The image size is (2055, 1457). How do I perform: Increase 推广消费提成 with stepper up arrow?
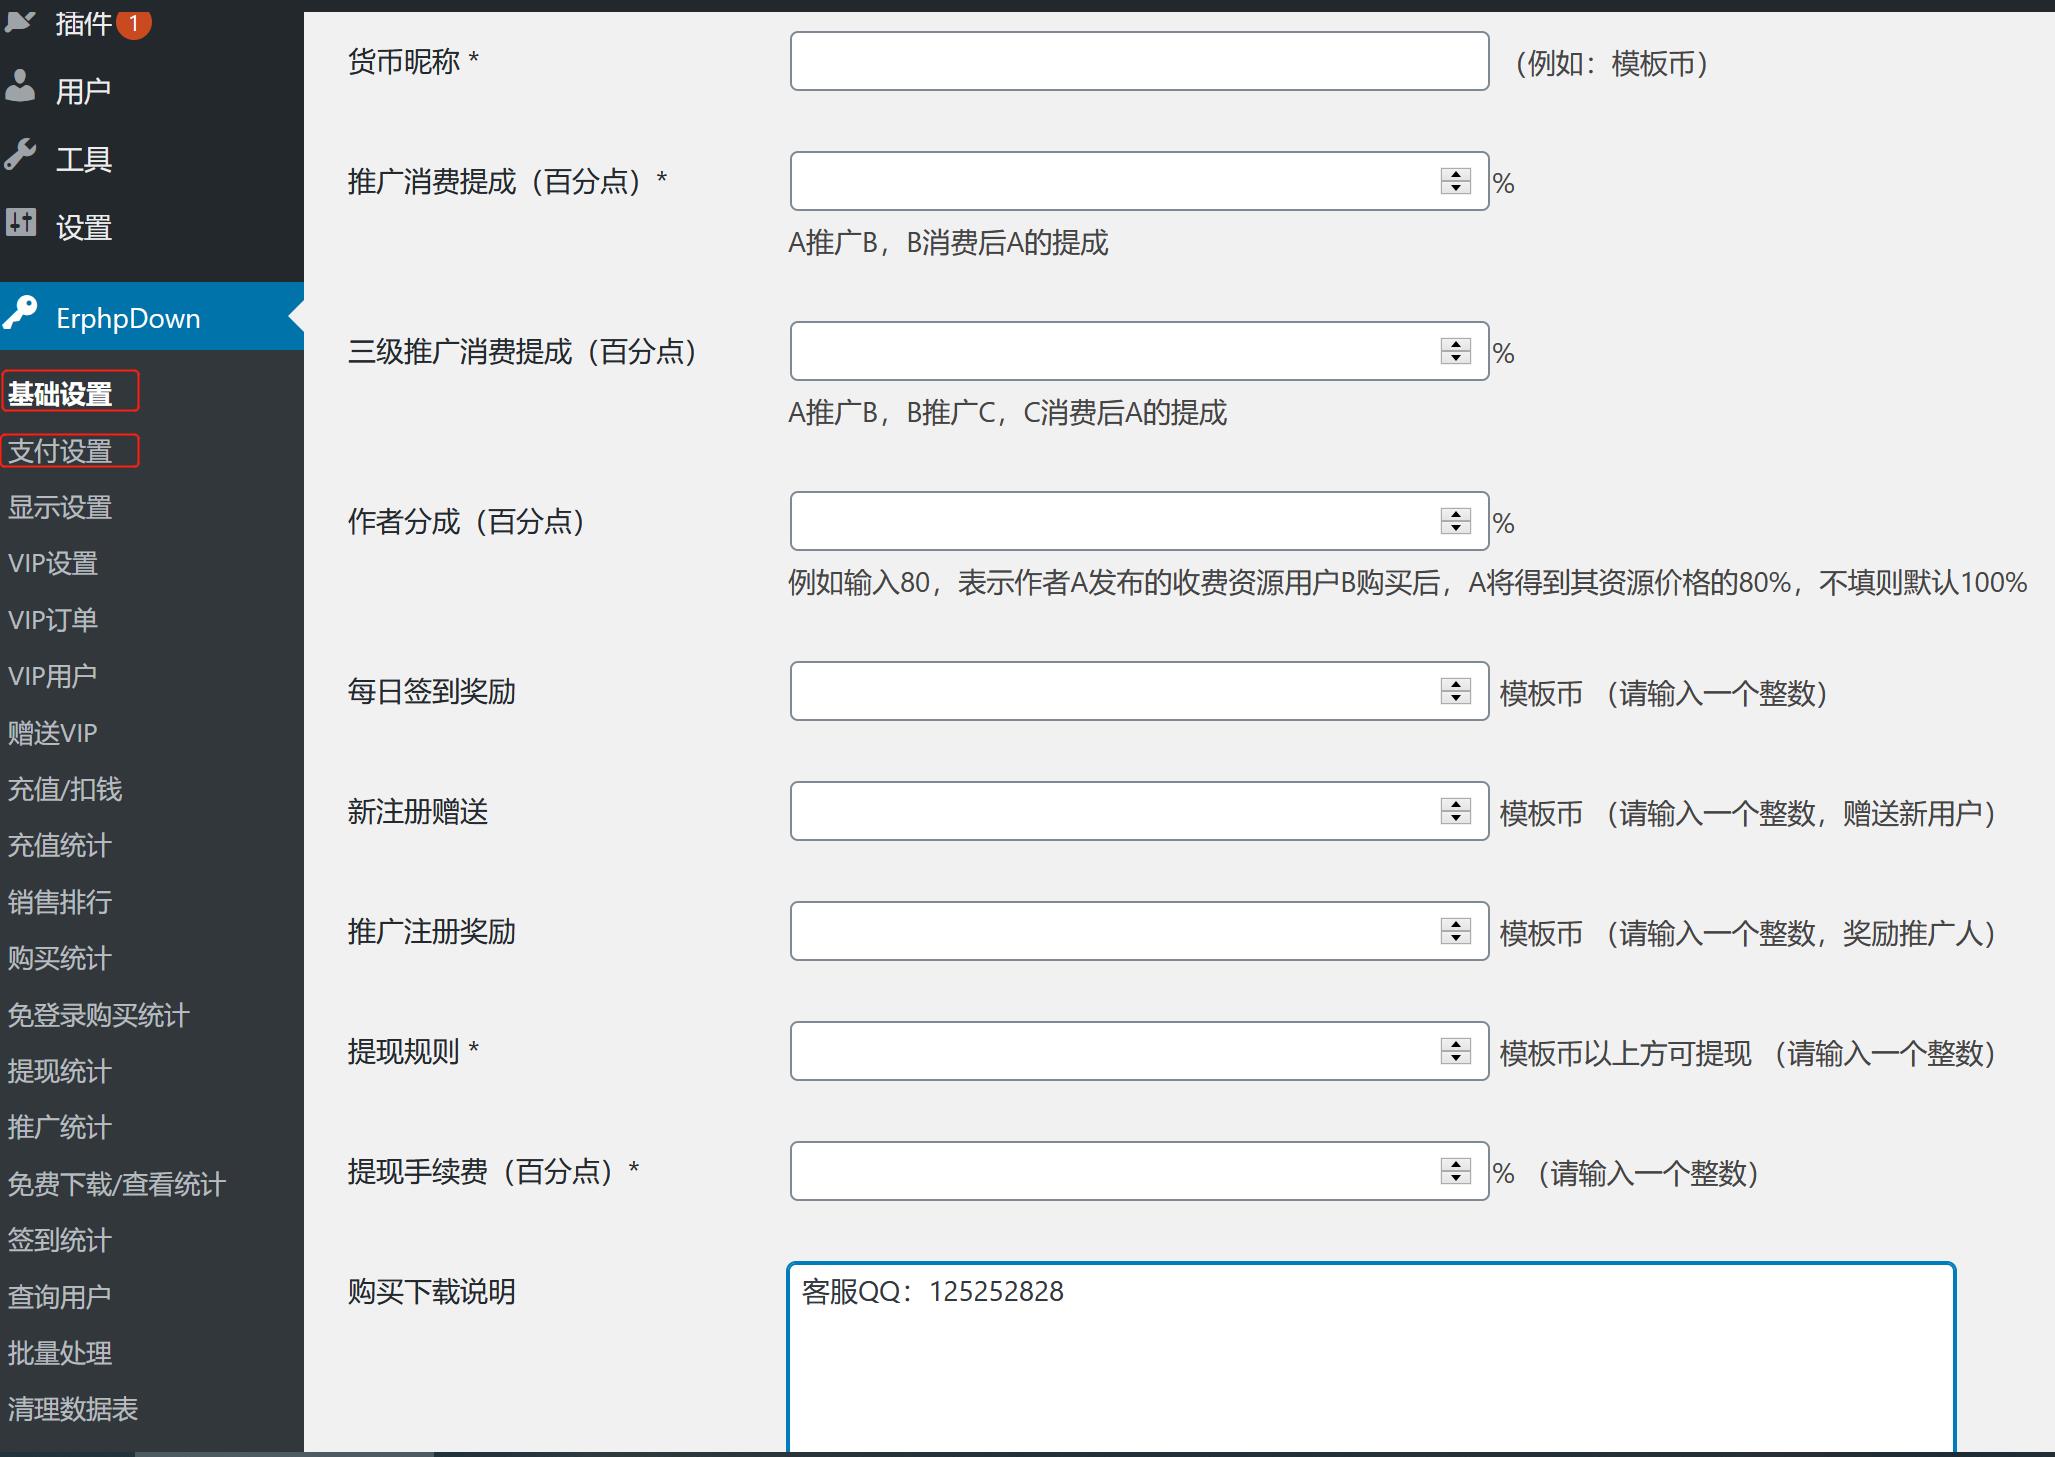pos(1456,174)
